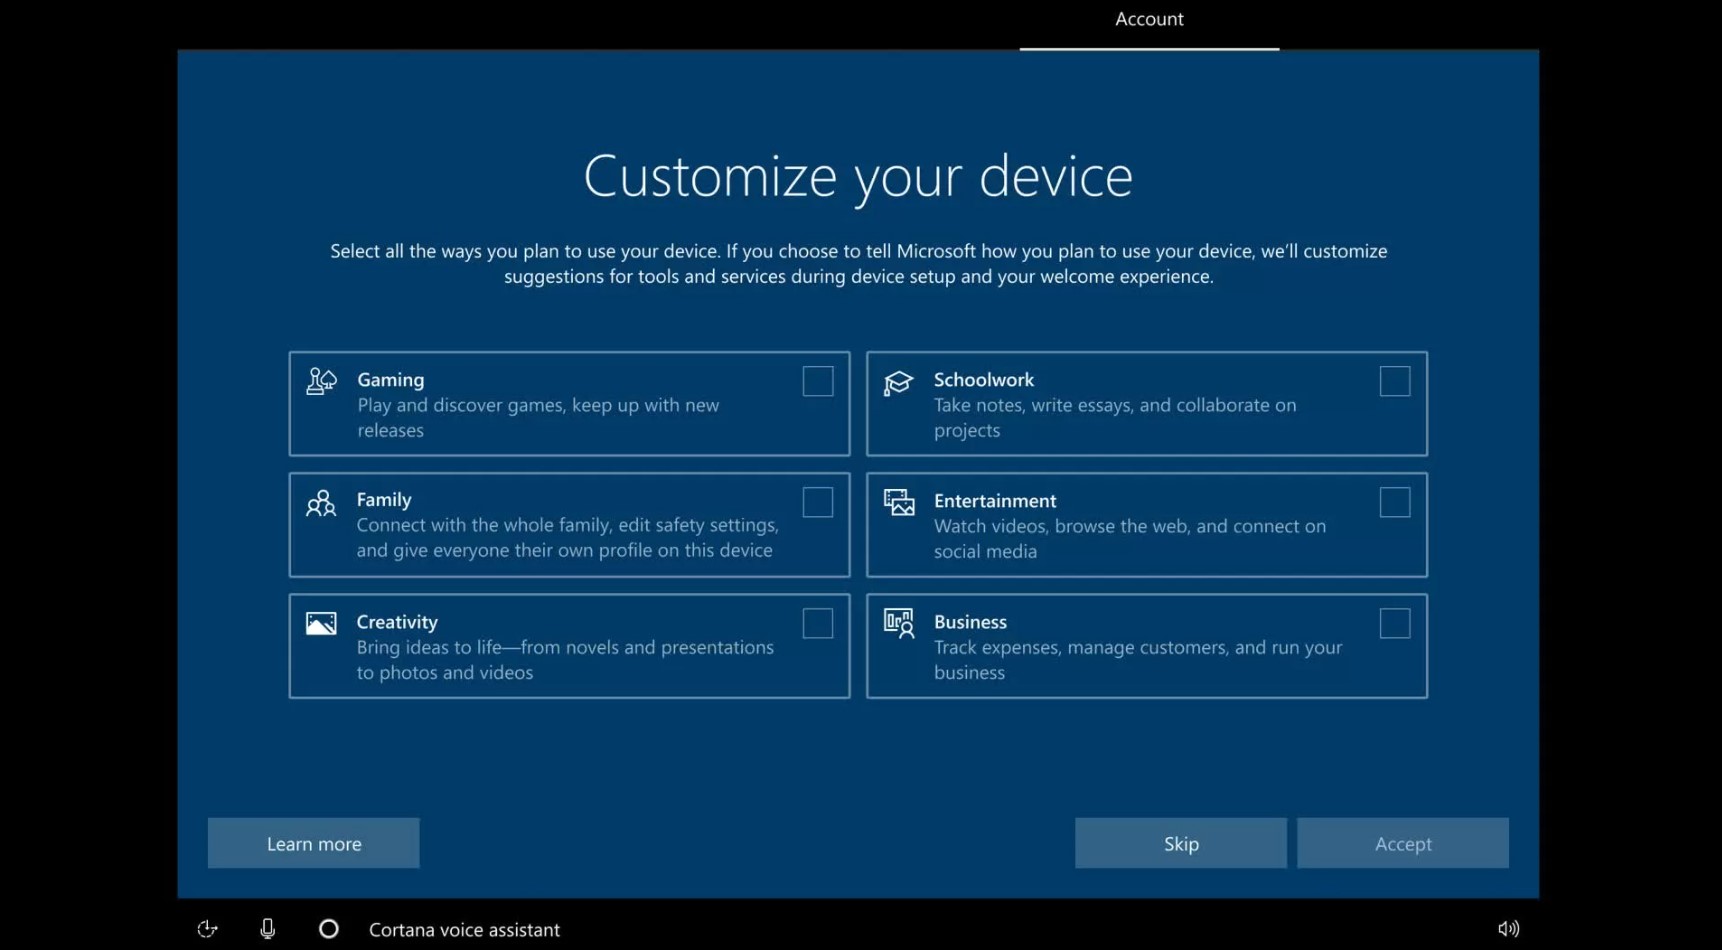This screenshot has width=1722, height=950.
Task: Click the Family people icon
Action: pos(321,503)
